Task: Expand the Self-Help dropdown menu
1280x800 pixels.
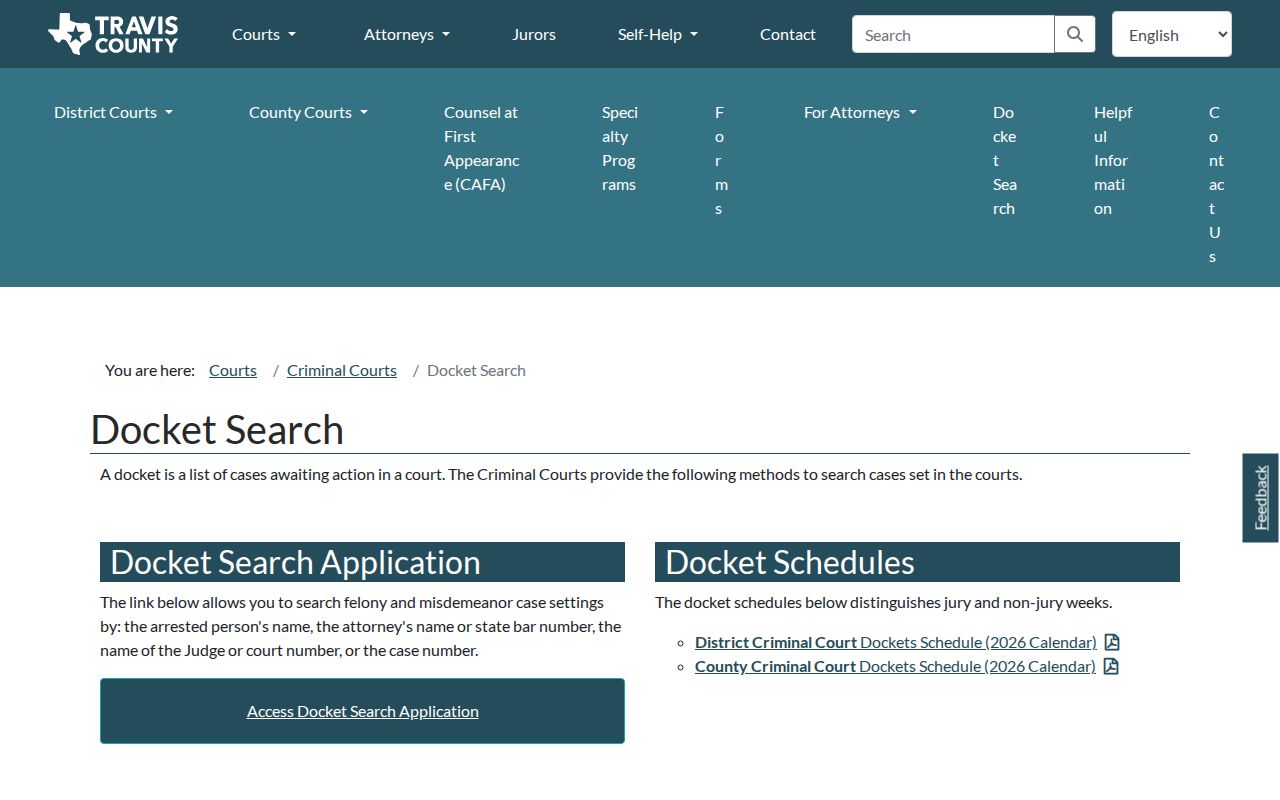Action: pos(658,34)
